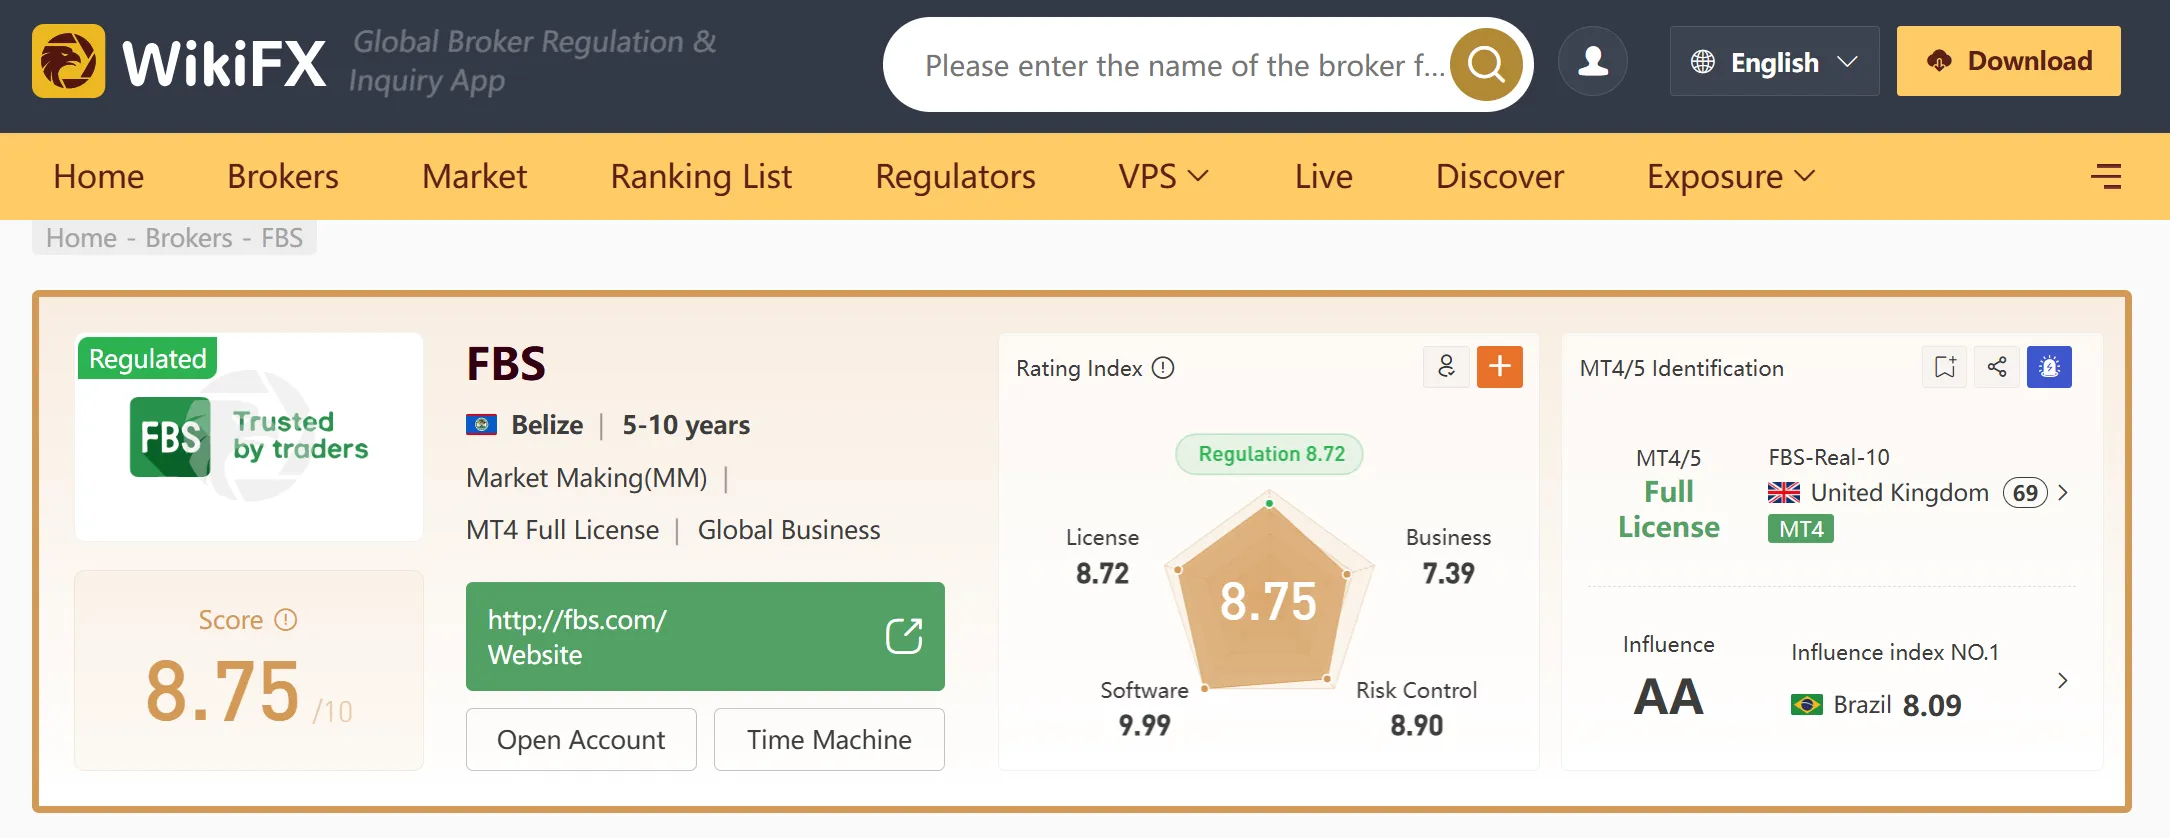Expand the VPS menu

coord(1164,177)
